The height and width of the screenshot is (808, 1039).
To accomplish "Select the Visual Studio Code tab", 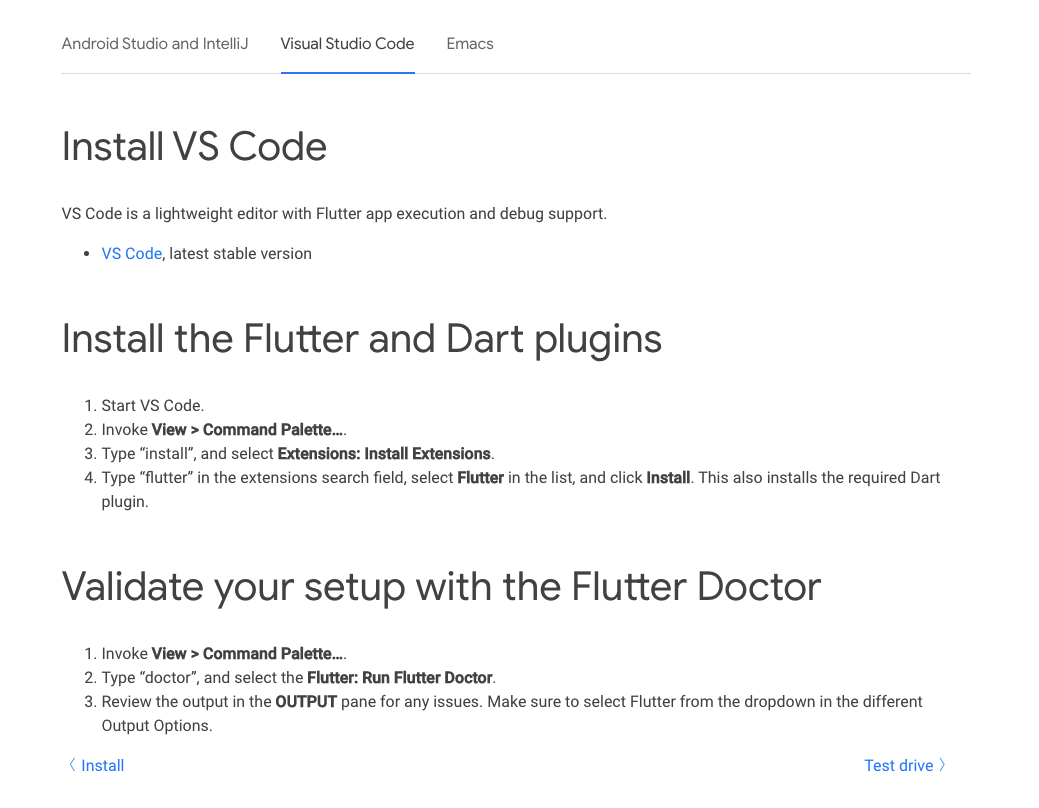I will (347, 44).
